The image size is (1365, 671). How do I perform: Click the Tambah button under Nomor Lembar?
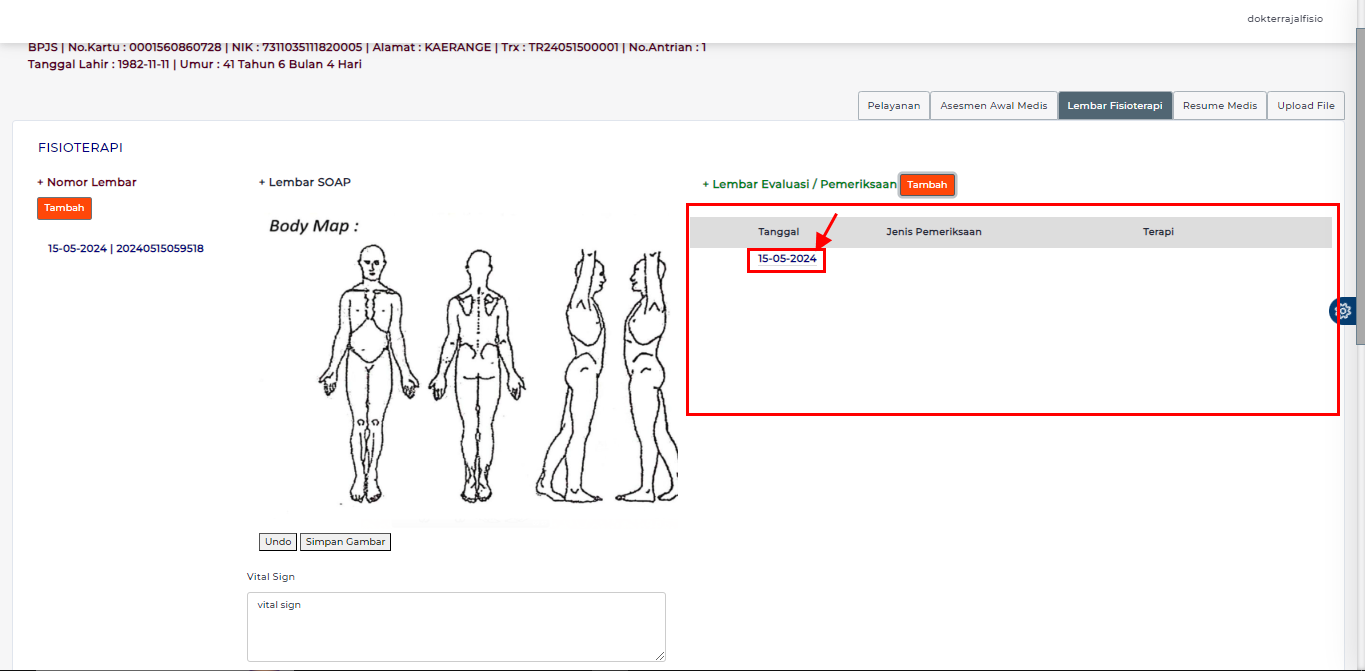64,207
